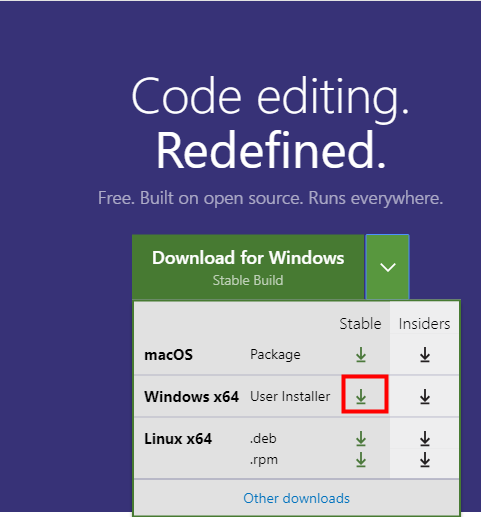Click the Package text in macOS row
This screenshot has width=481, height=517.
(275, 355)
